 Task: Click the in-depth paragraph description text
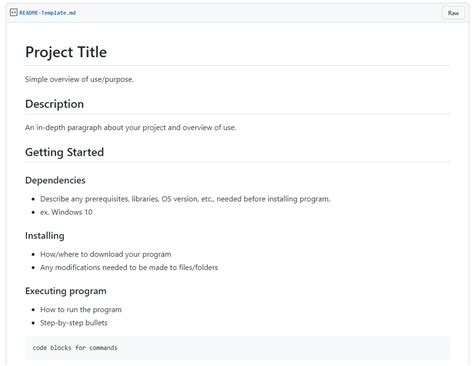(130, 128)
